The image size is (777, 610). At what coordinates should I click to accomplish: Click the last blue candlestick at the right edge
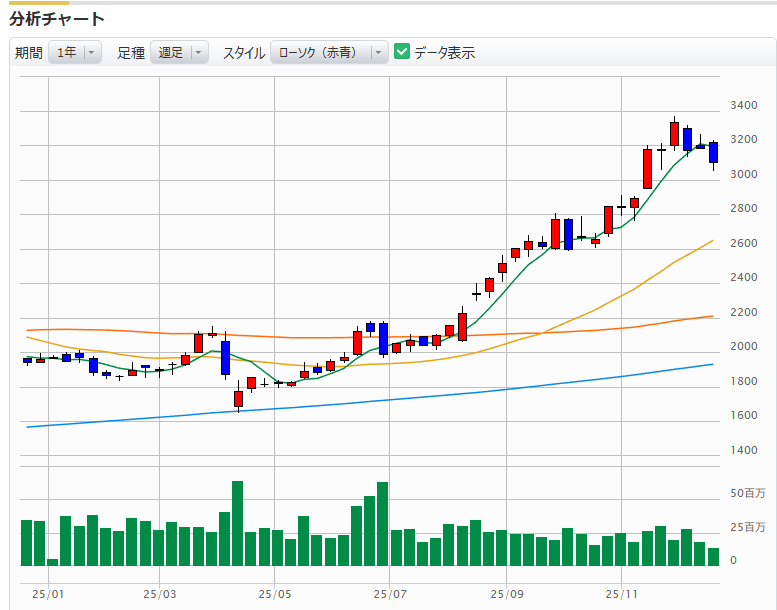point(713,152)
